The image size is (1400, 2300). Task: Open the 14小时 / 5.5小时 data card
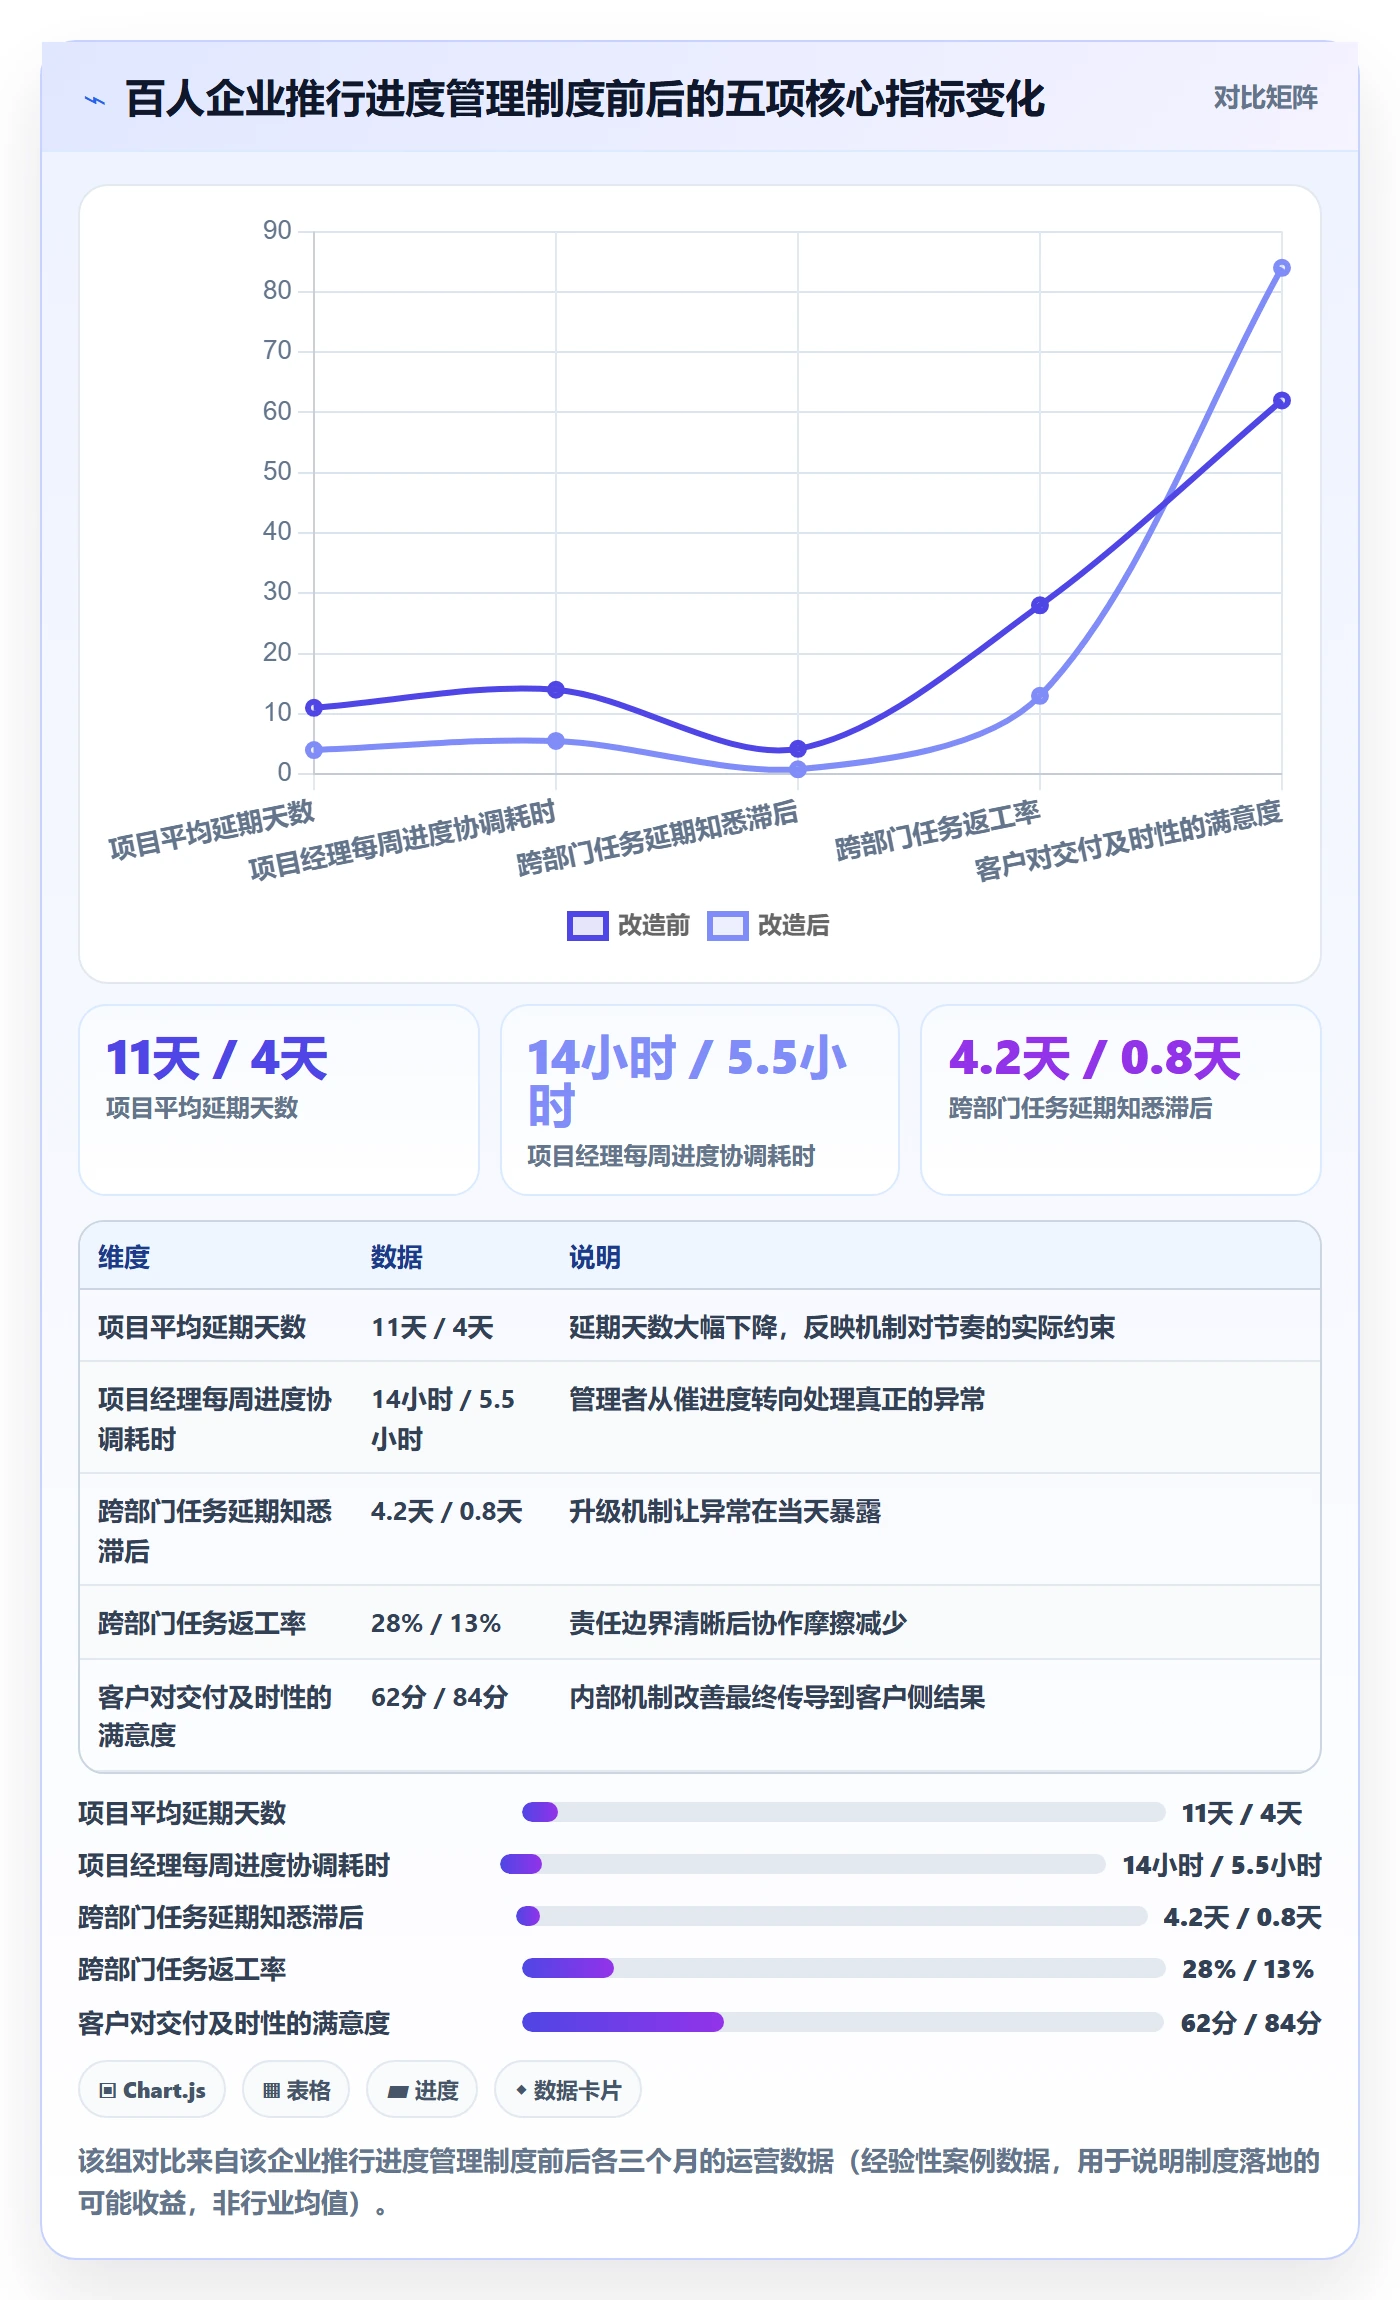(x=700, y=1099)
